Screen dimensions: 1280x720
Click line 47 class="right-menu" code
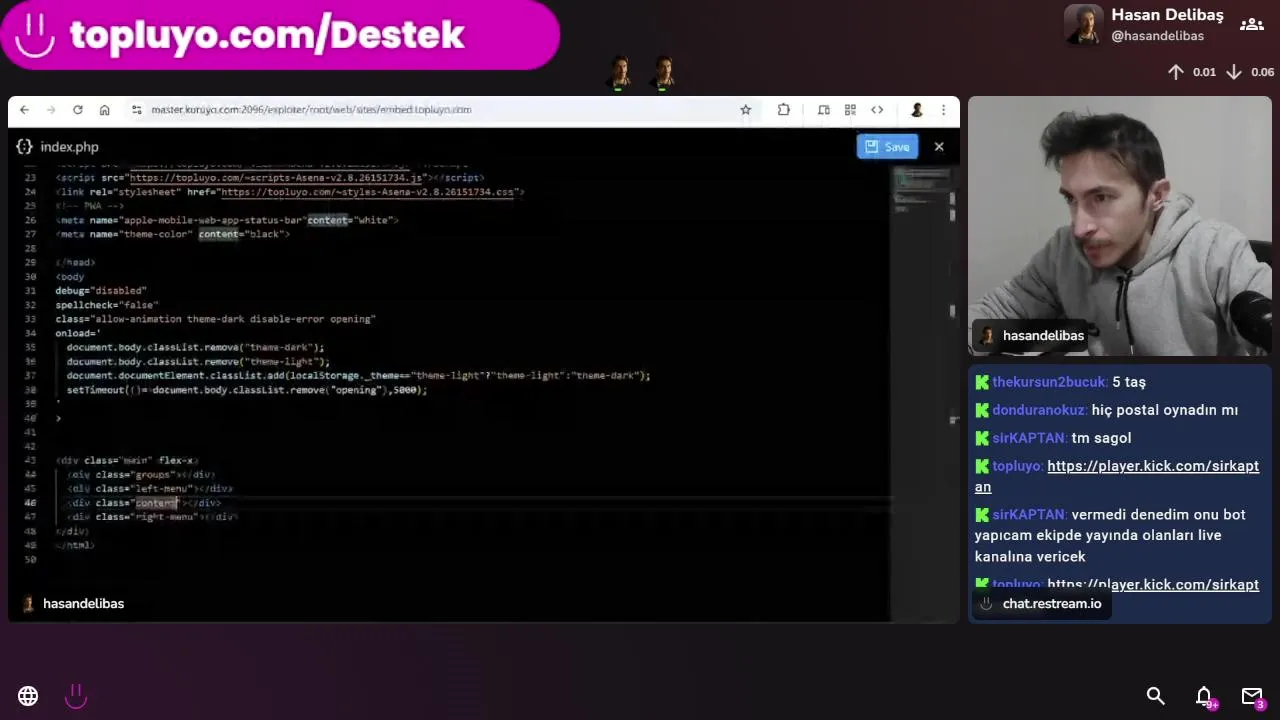point(153,517)
